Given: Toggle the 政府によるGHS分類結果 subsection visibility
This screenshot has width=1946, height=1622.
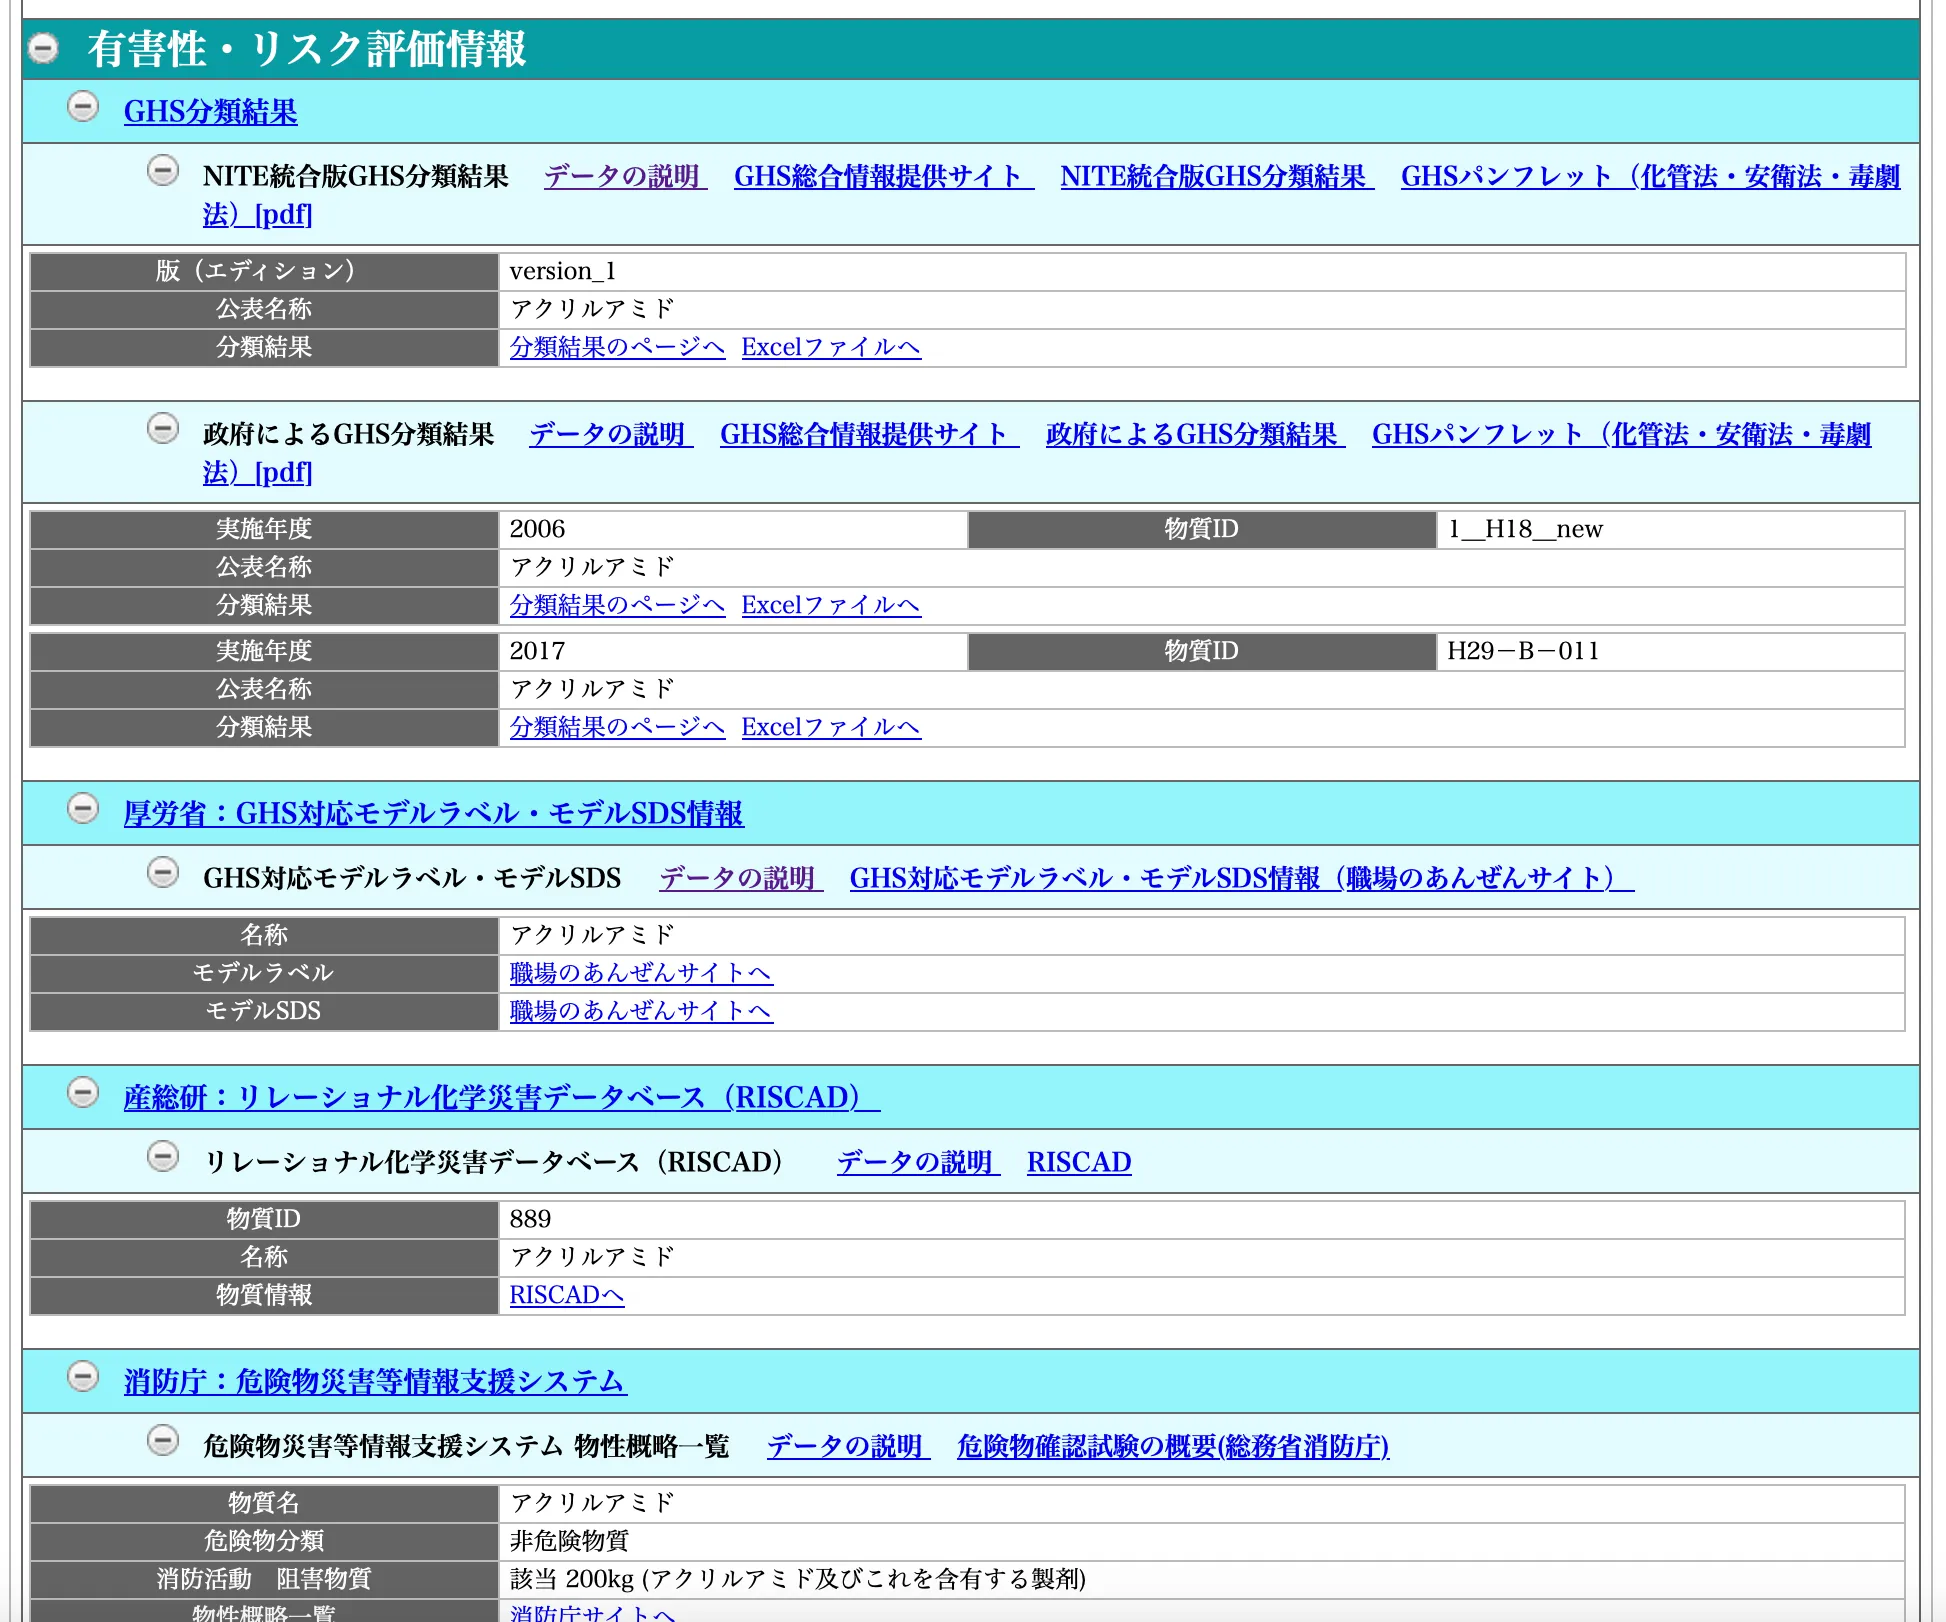Looking at the screenshot, I should [162, 430].
